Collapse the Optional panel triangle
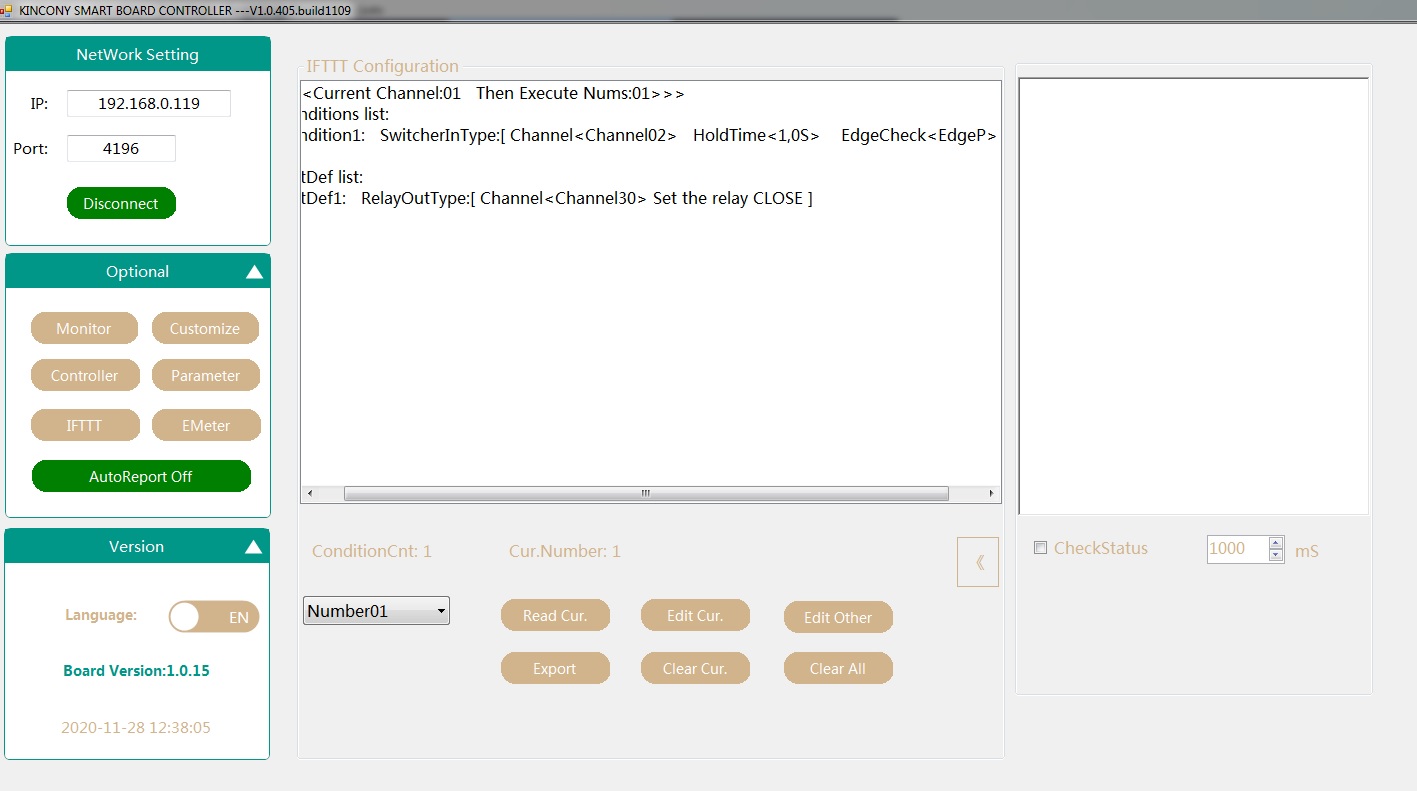This screenshot has height=791, width=1417. (254, 272)
